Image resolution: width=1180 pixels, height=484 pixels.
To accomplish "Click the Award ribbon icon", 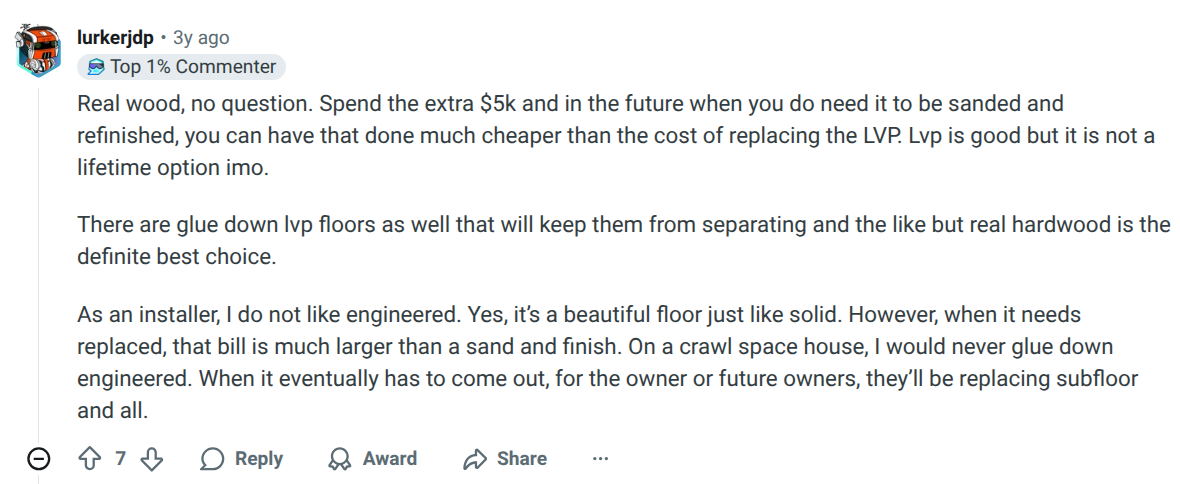I will tap(340, 459).
